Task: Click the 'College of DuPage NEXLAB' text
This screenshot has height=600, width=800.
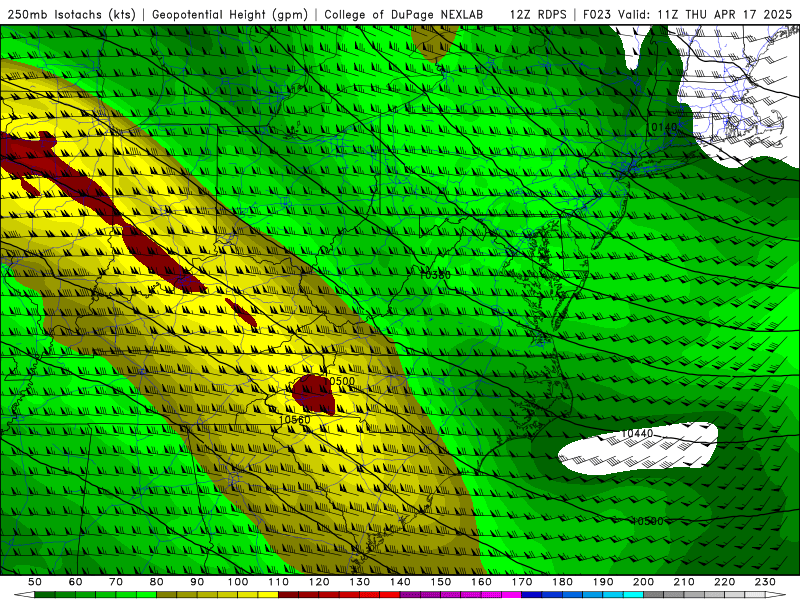Action: click(x=404, y=14)
